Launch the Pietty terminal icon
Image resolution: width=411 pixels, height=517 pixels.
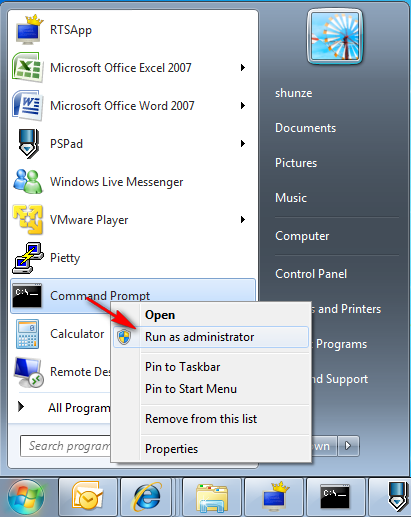28,258
